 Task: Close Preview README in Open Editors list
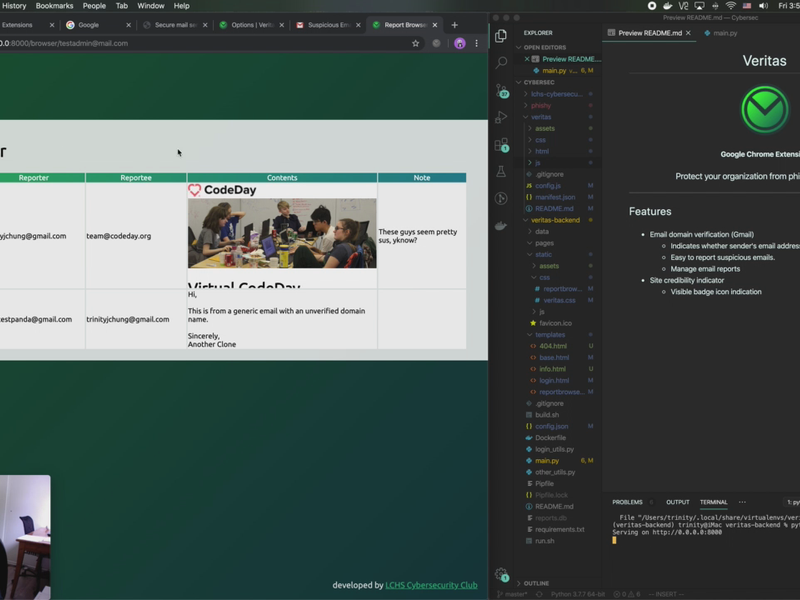coord(527,59)
